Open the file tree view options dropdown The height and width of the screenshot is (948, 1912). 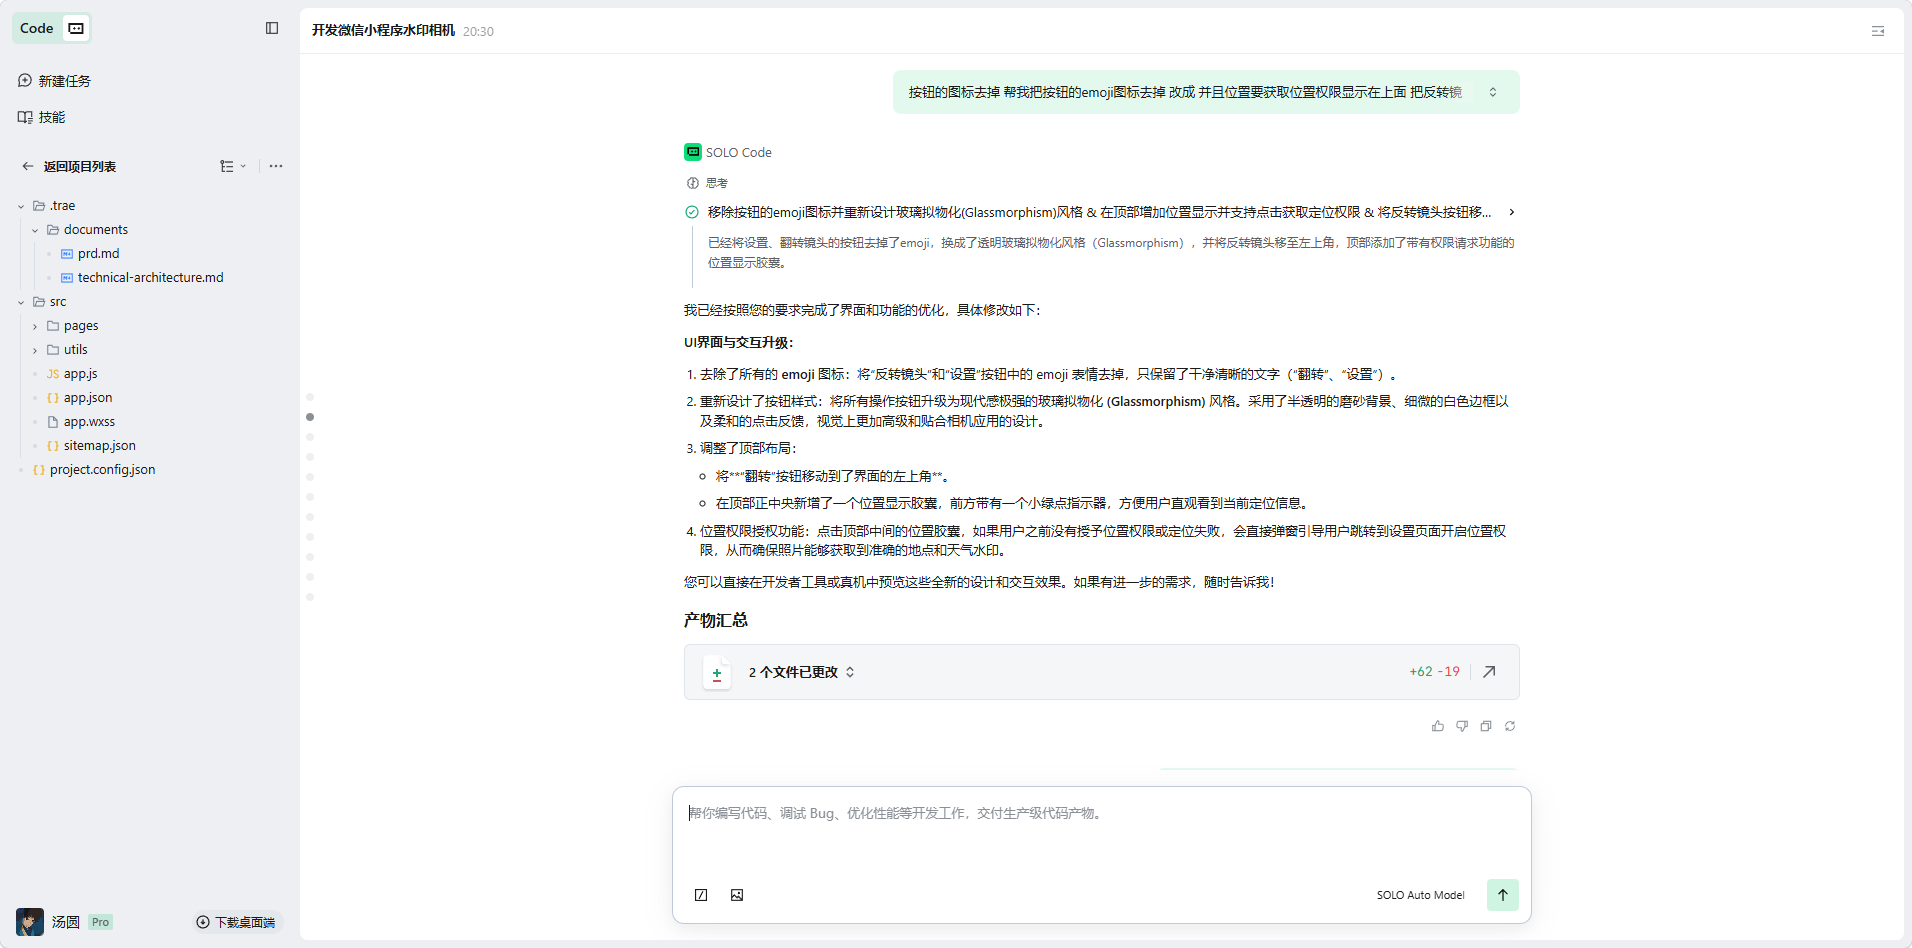[x=233, y=166]
